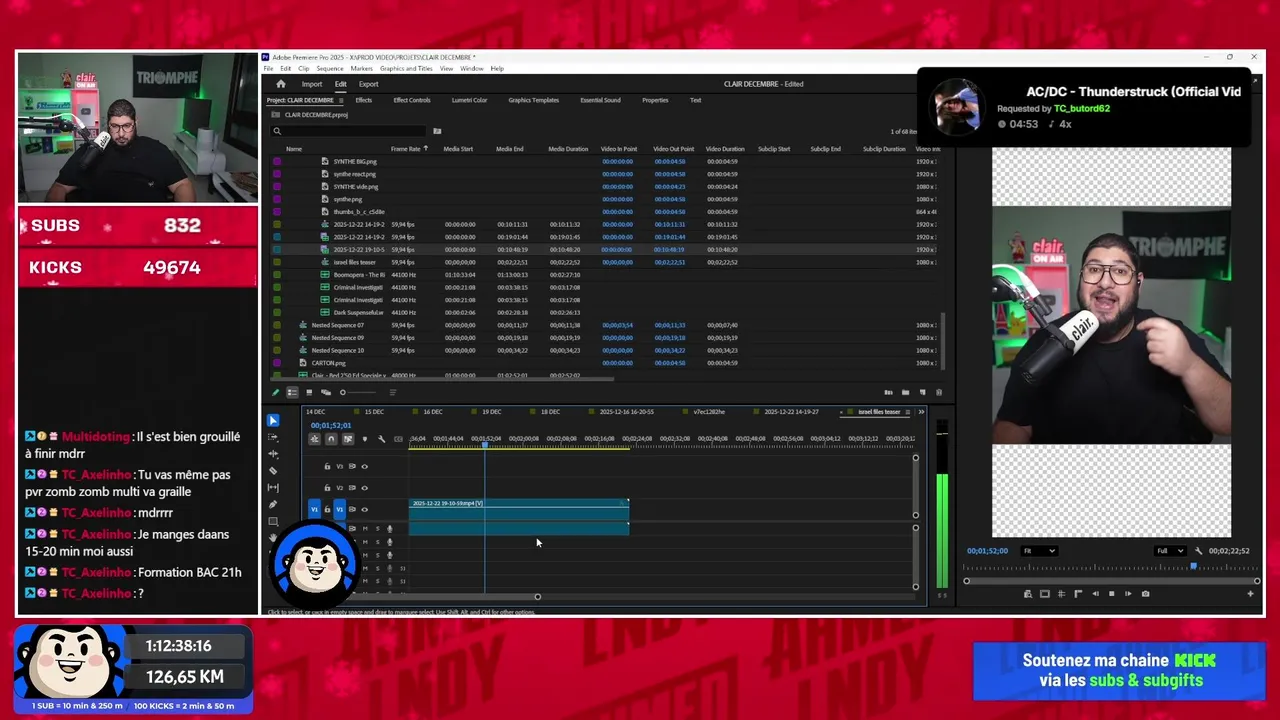Open the File menu
The image size is (1280, 720).
pos(268,69)
